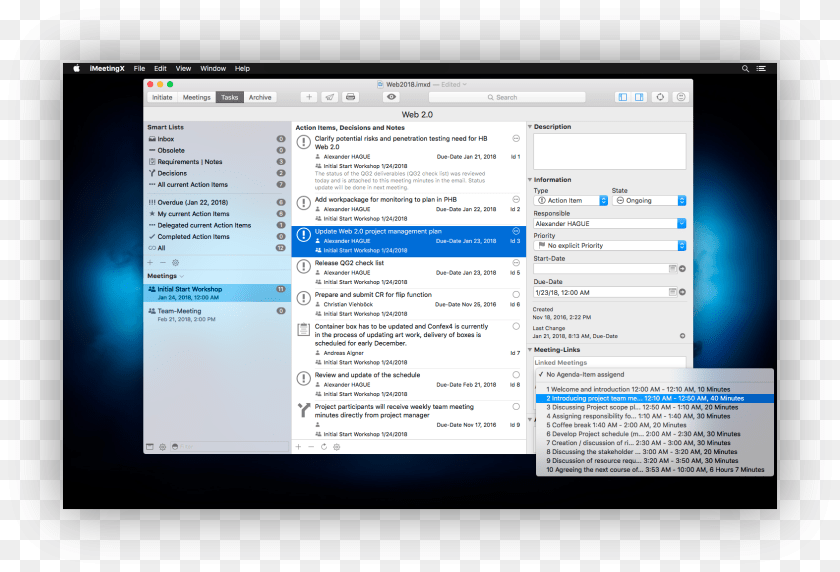840x572 pixels.
Task: Click the Due-Date calendar picker icon
Action: coord(672,292)
